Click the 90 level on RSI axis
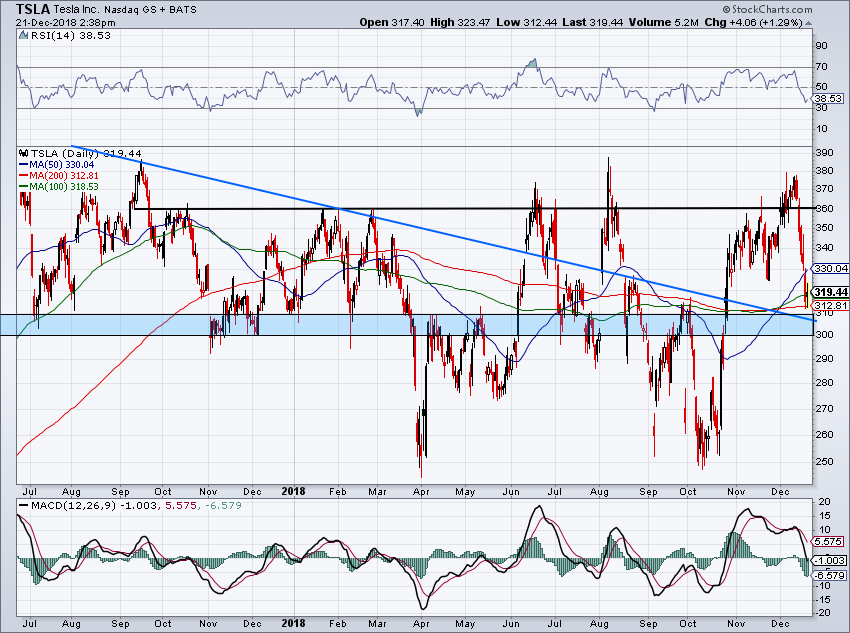The width and height of the screenshot is (850, 633). (822, 46)
